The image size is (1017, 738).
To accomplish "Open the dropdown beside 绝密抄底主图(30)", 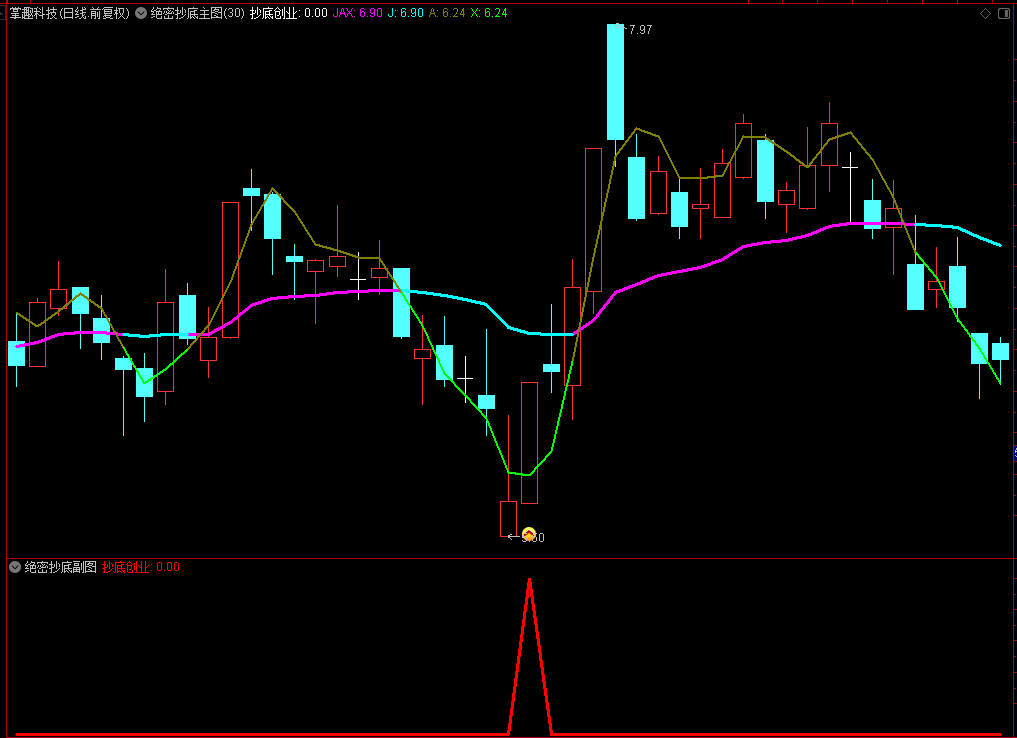I will (141, 13).
